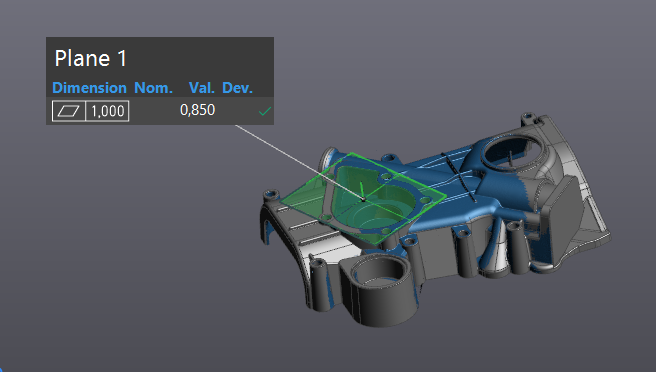Click the green pass checkmark in the annotation
The height and width of the screenshot is (372, 656).
click(x=265, y=111)
